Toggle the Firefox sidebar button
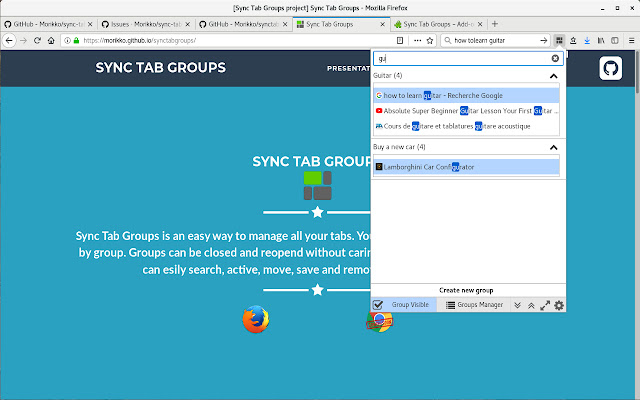Image resolution: width=640 pixels, height=400 pixels. point(615,40)
